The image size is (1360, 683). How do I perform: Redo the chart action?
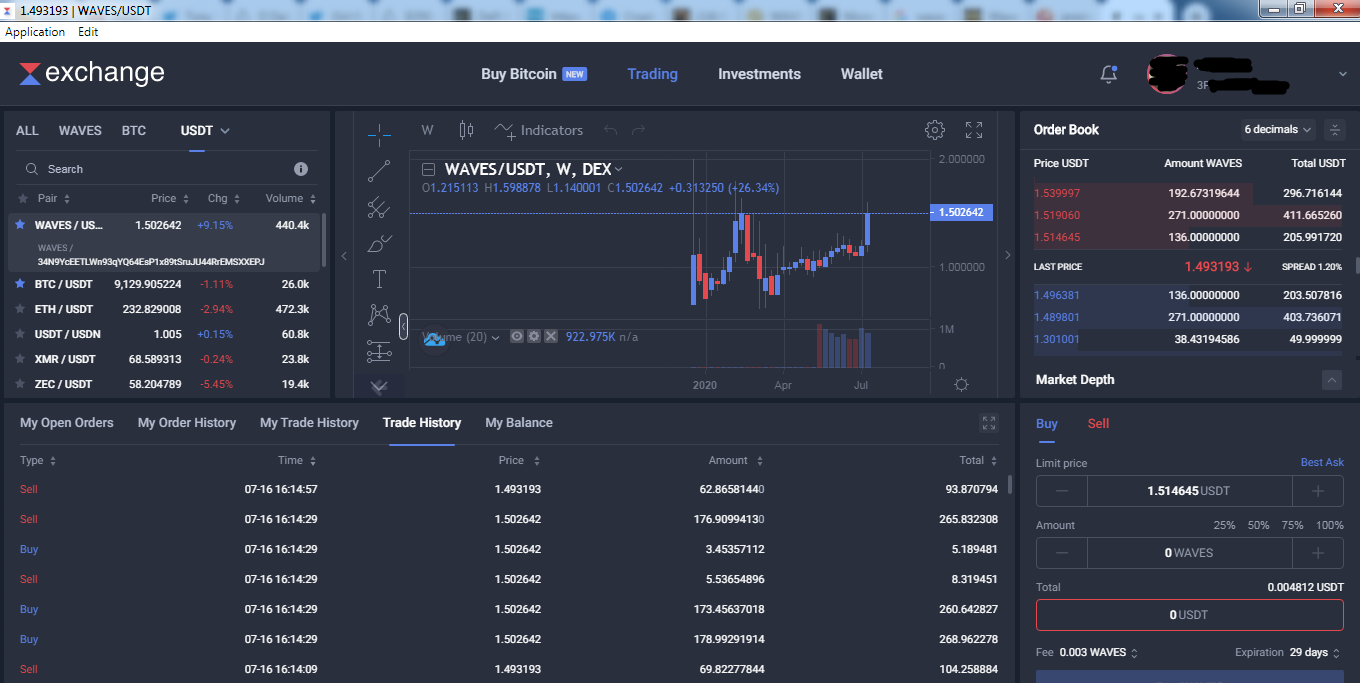tap(638, 130)
